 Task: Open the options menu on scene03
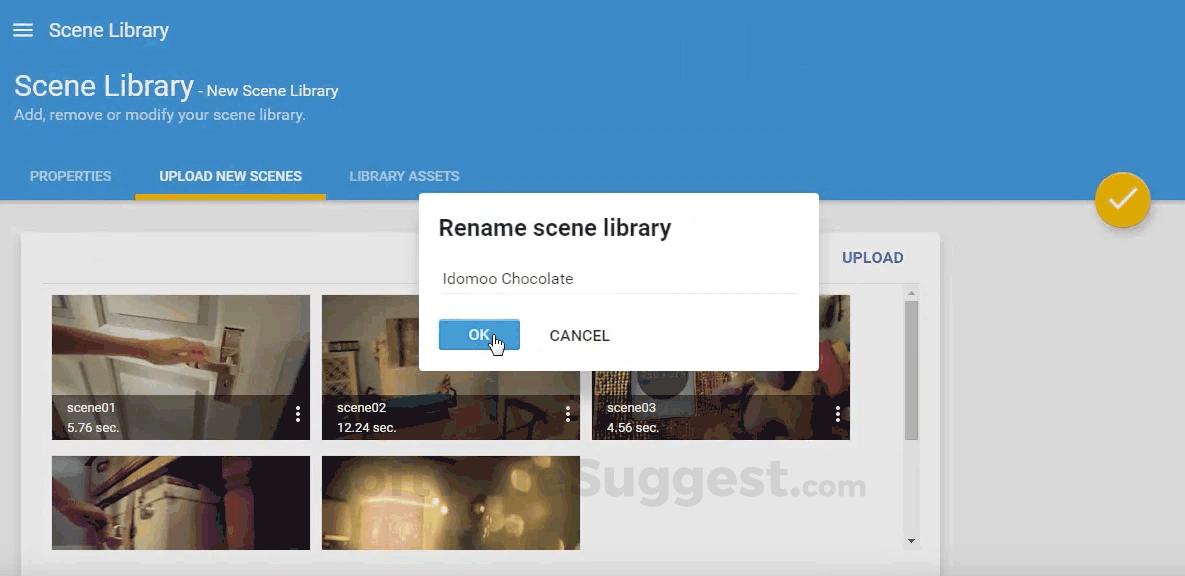point(838,413)
